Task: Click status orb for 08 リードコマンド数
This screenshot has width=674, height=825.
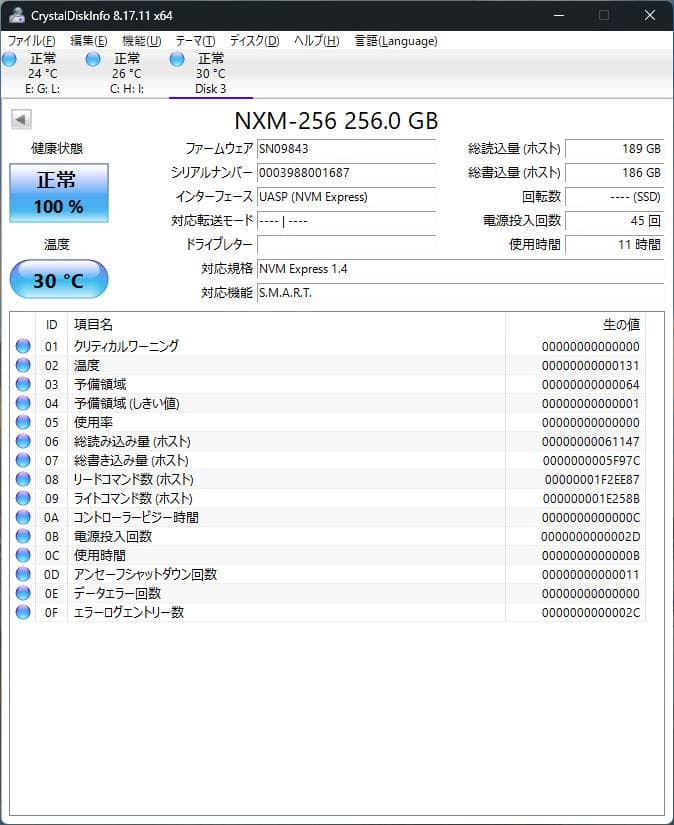Action: click(23, 479)
